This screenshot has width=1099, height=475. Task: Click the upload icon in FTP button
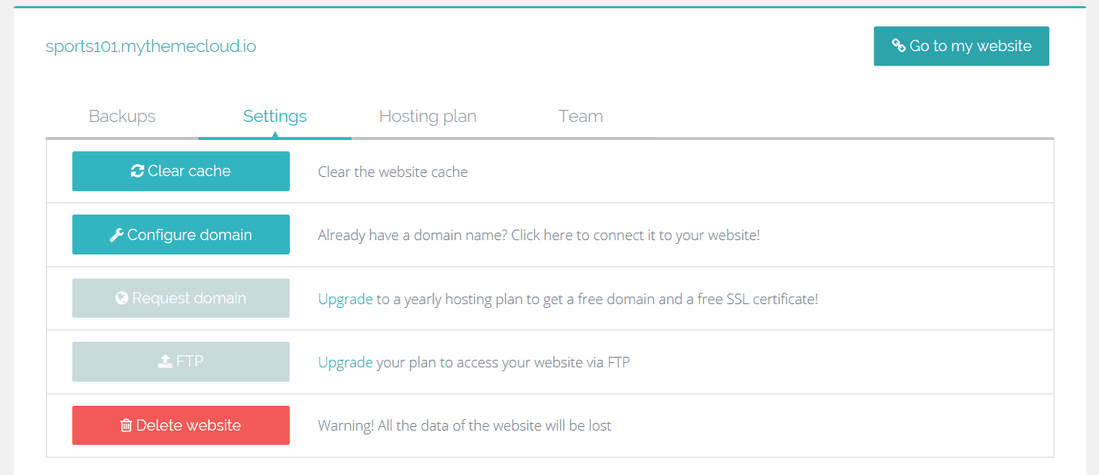(165, 362)
